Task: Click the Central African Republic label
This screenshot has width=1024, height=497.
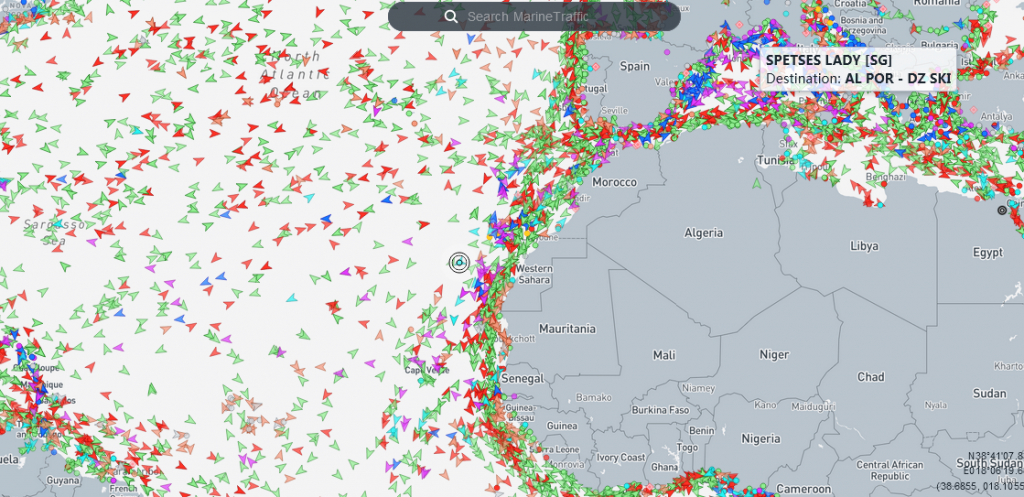Action: pos(888,470)
